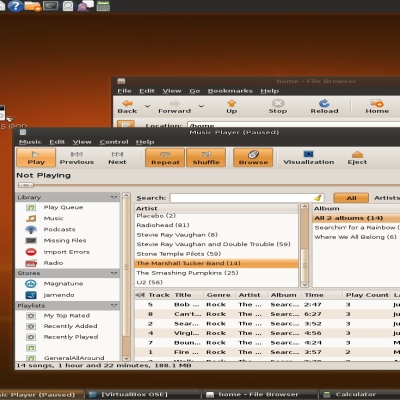Click the source list scrollbar down arrow
The image size is (400, 400).
pyautogui.click(x=126, y=358)
